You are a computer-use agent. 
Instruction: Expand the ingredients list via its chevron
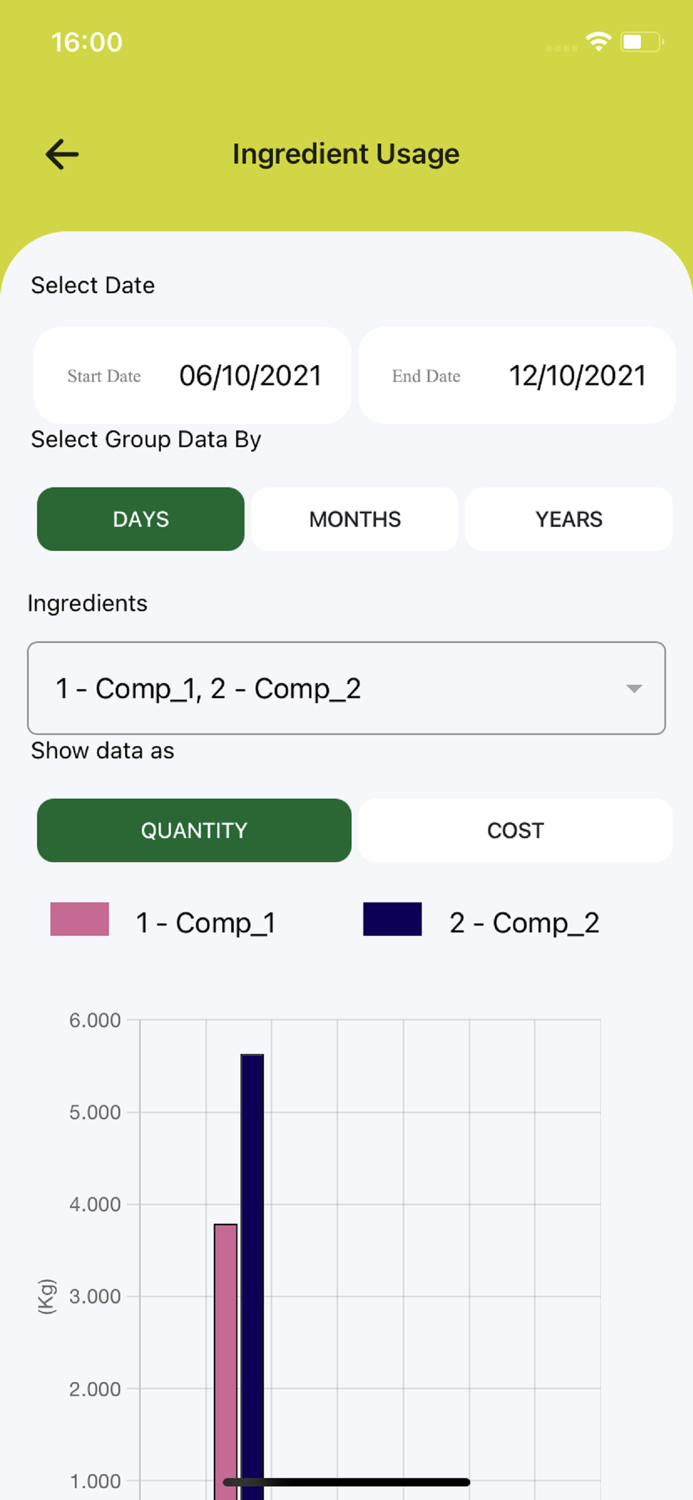[x=633, y=688]
